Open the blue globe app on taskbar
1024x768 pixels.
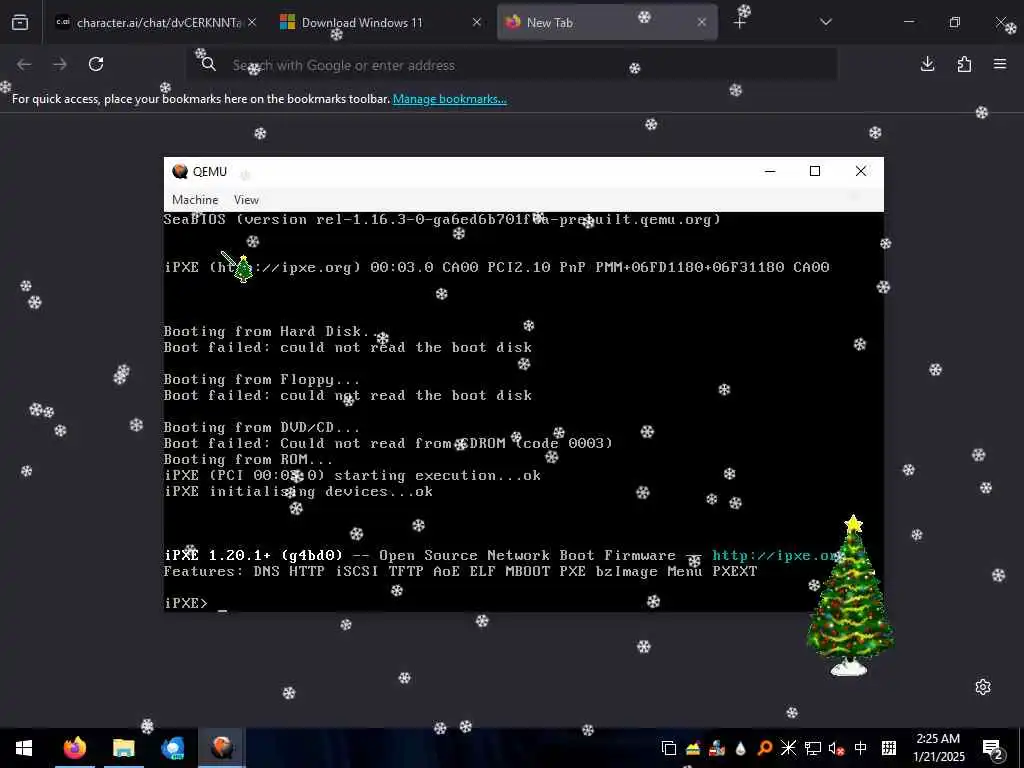[172, 748]
